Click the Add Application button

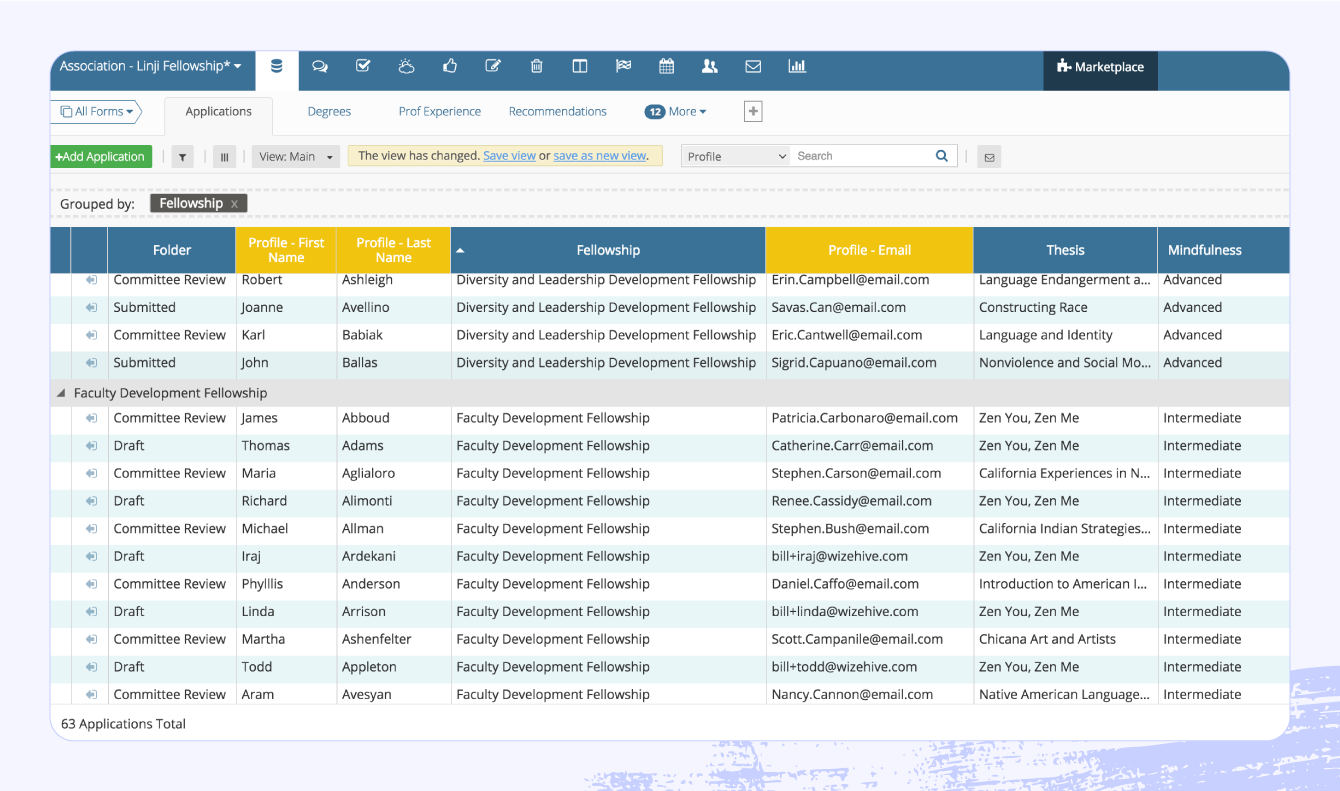(100, 157)
